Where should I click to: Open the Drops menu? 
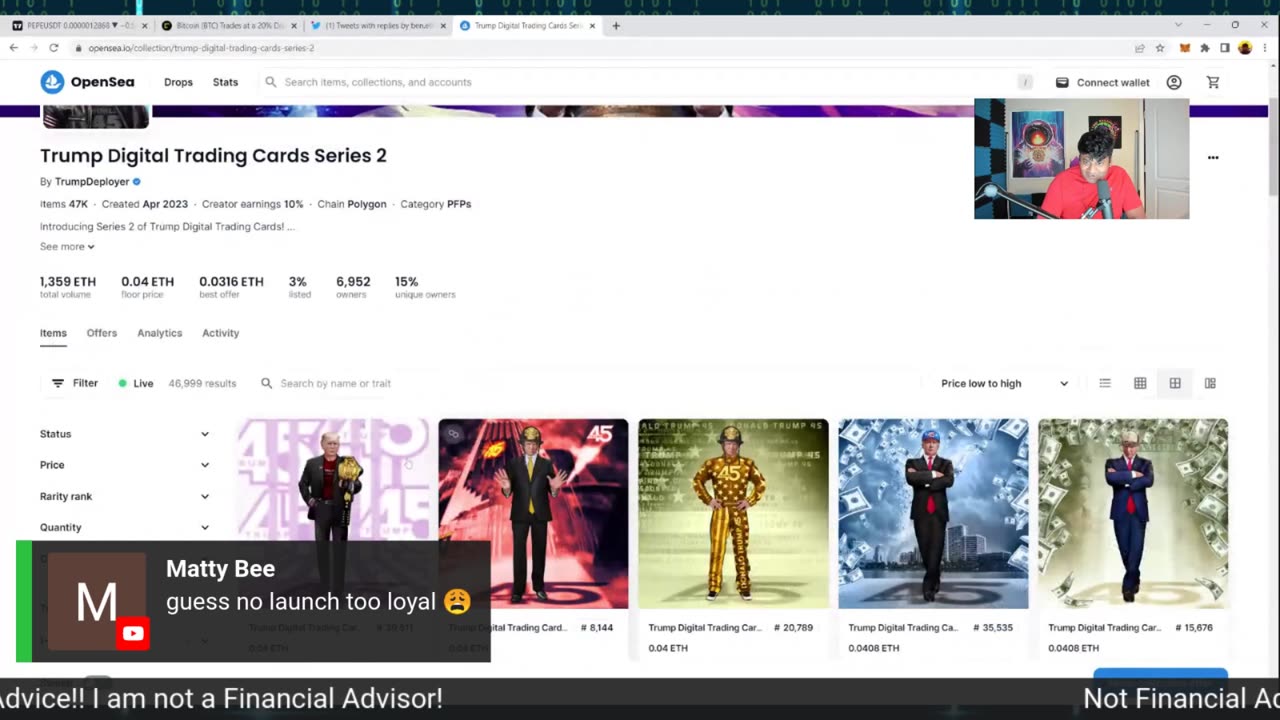tap(178, 82)
